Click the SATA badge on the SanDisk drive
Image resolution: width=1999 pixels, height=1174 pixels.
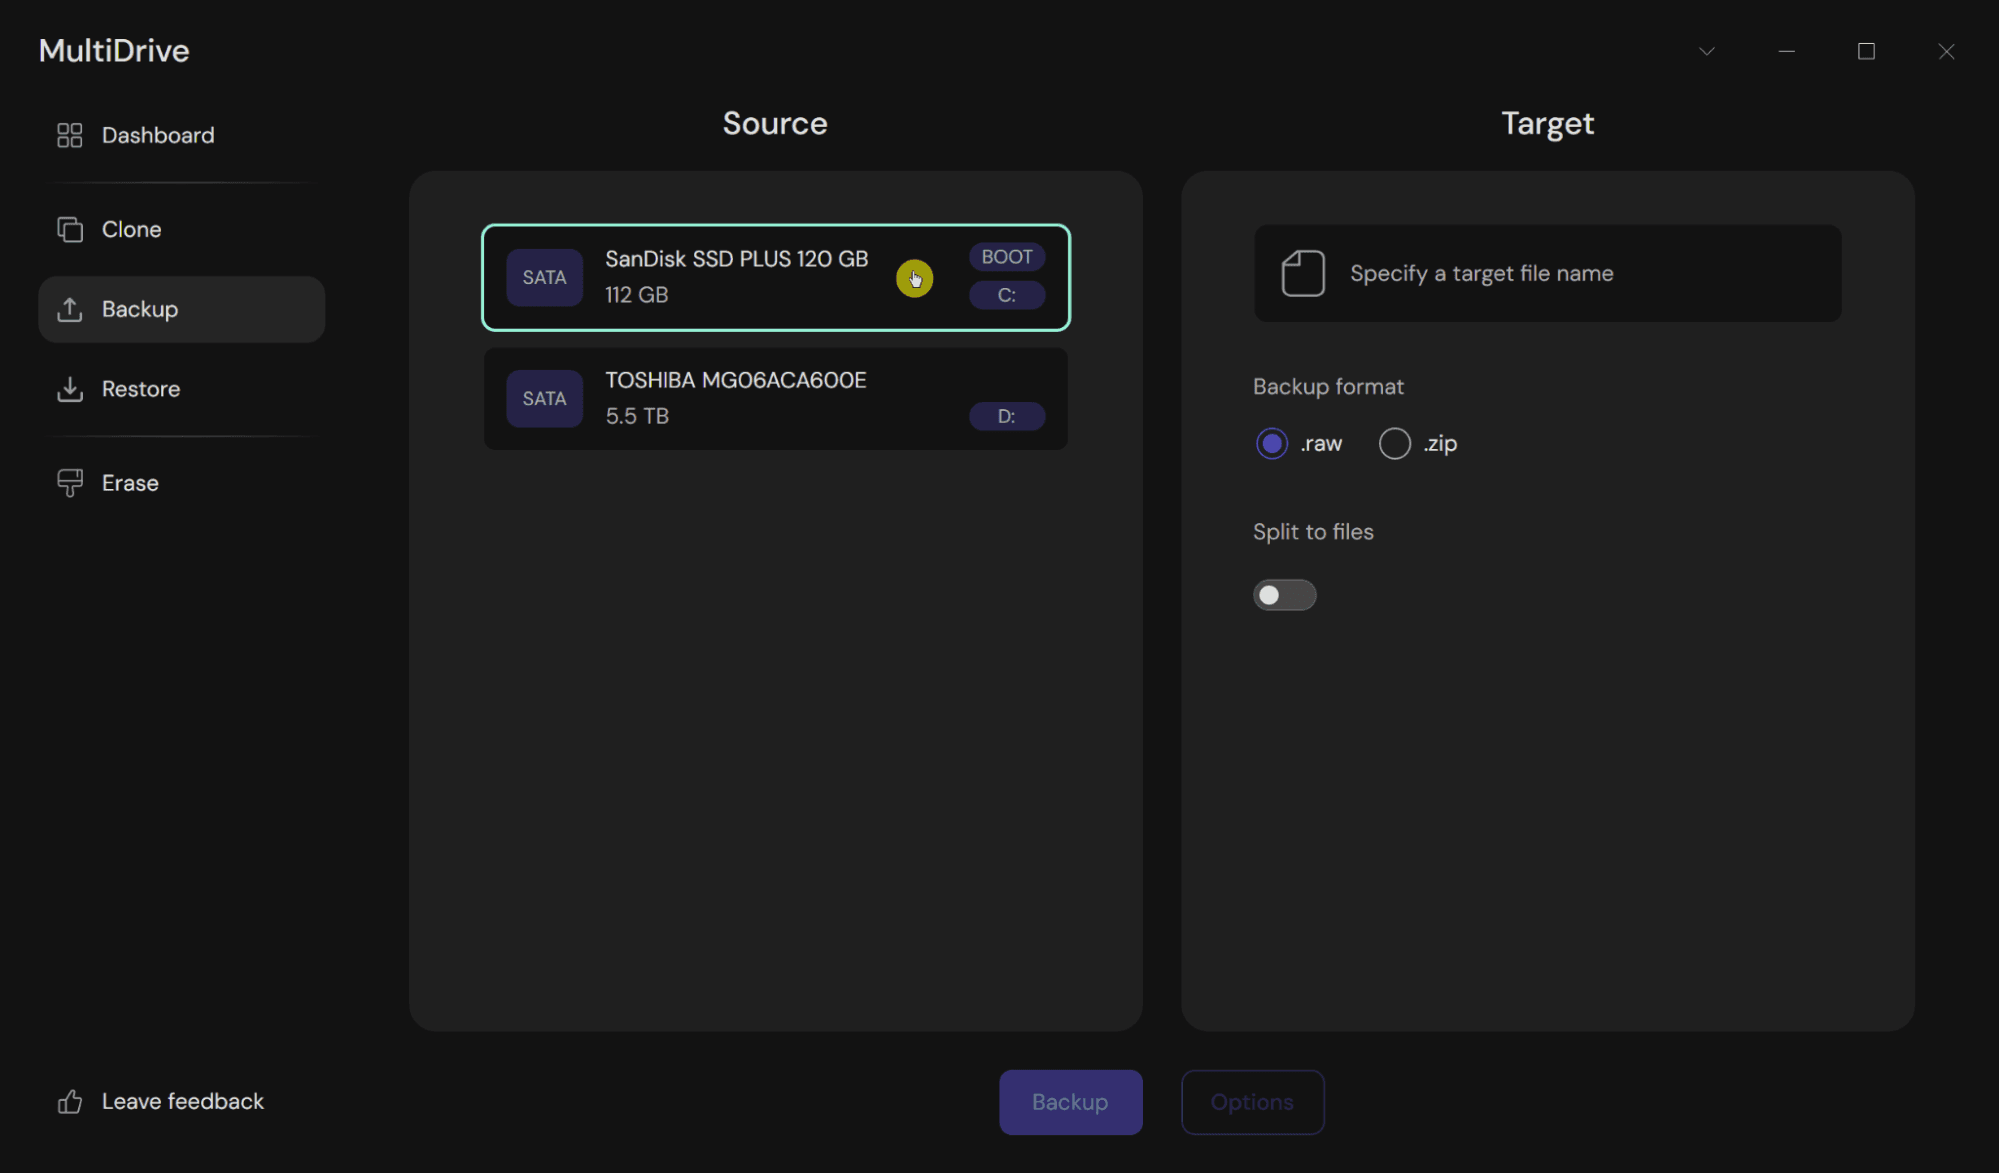(x=544, y=277)
